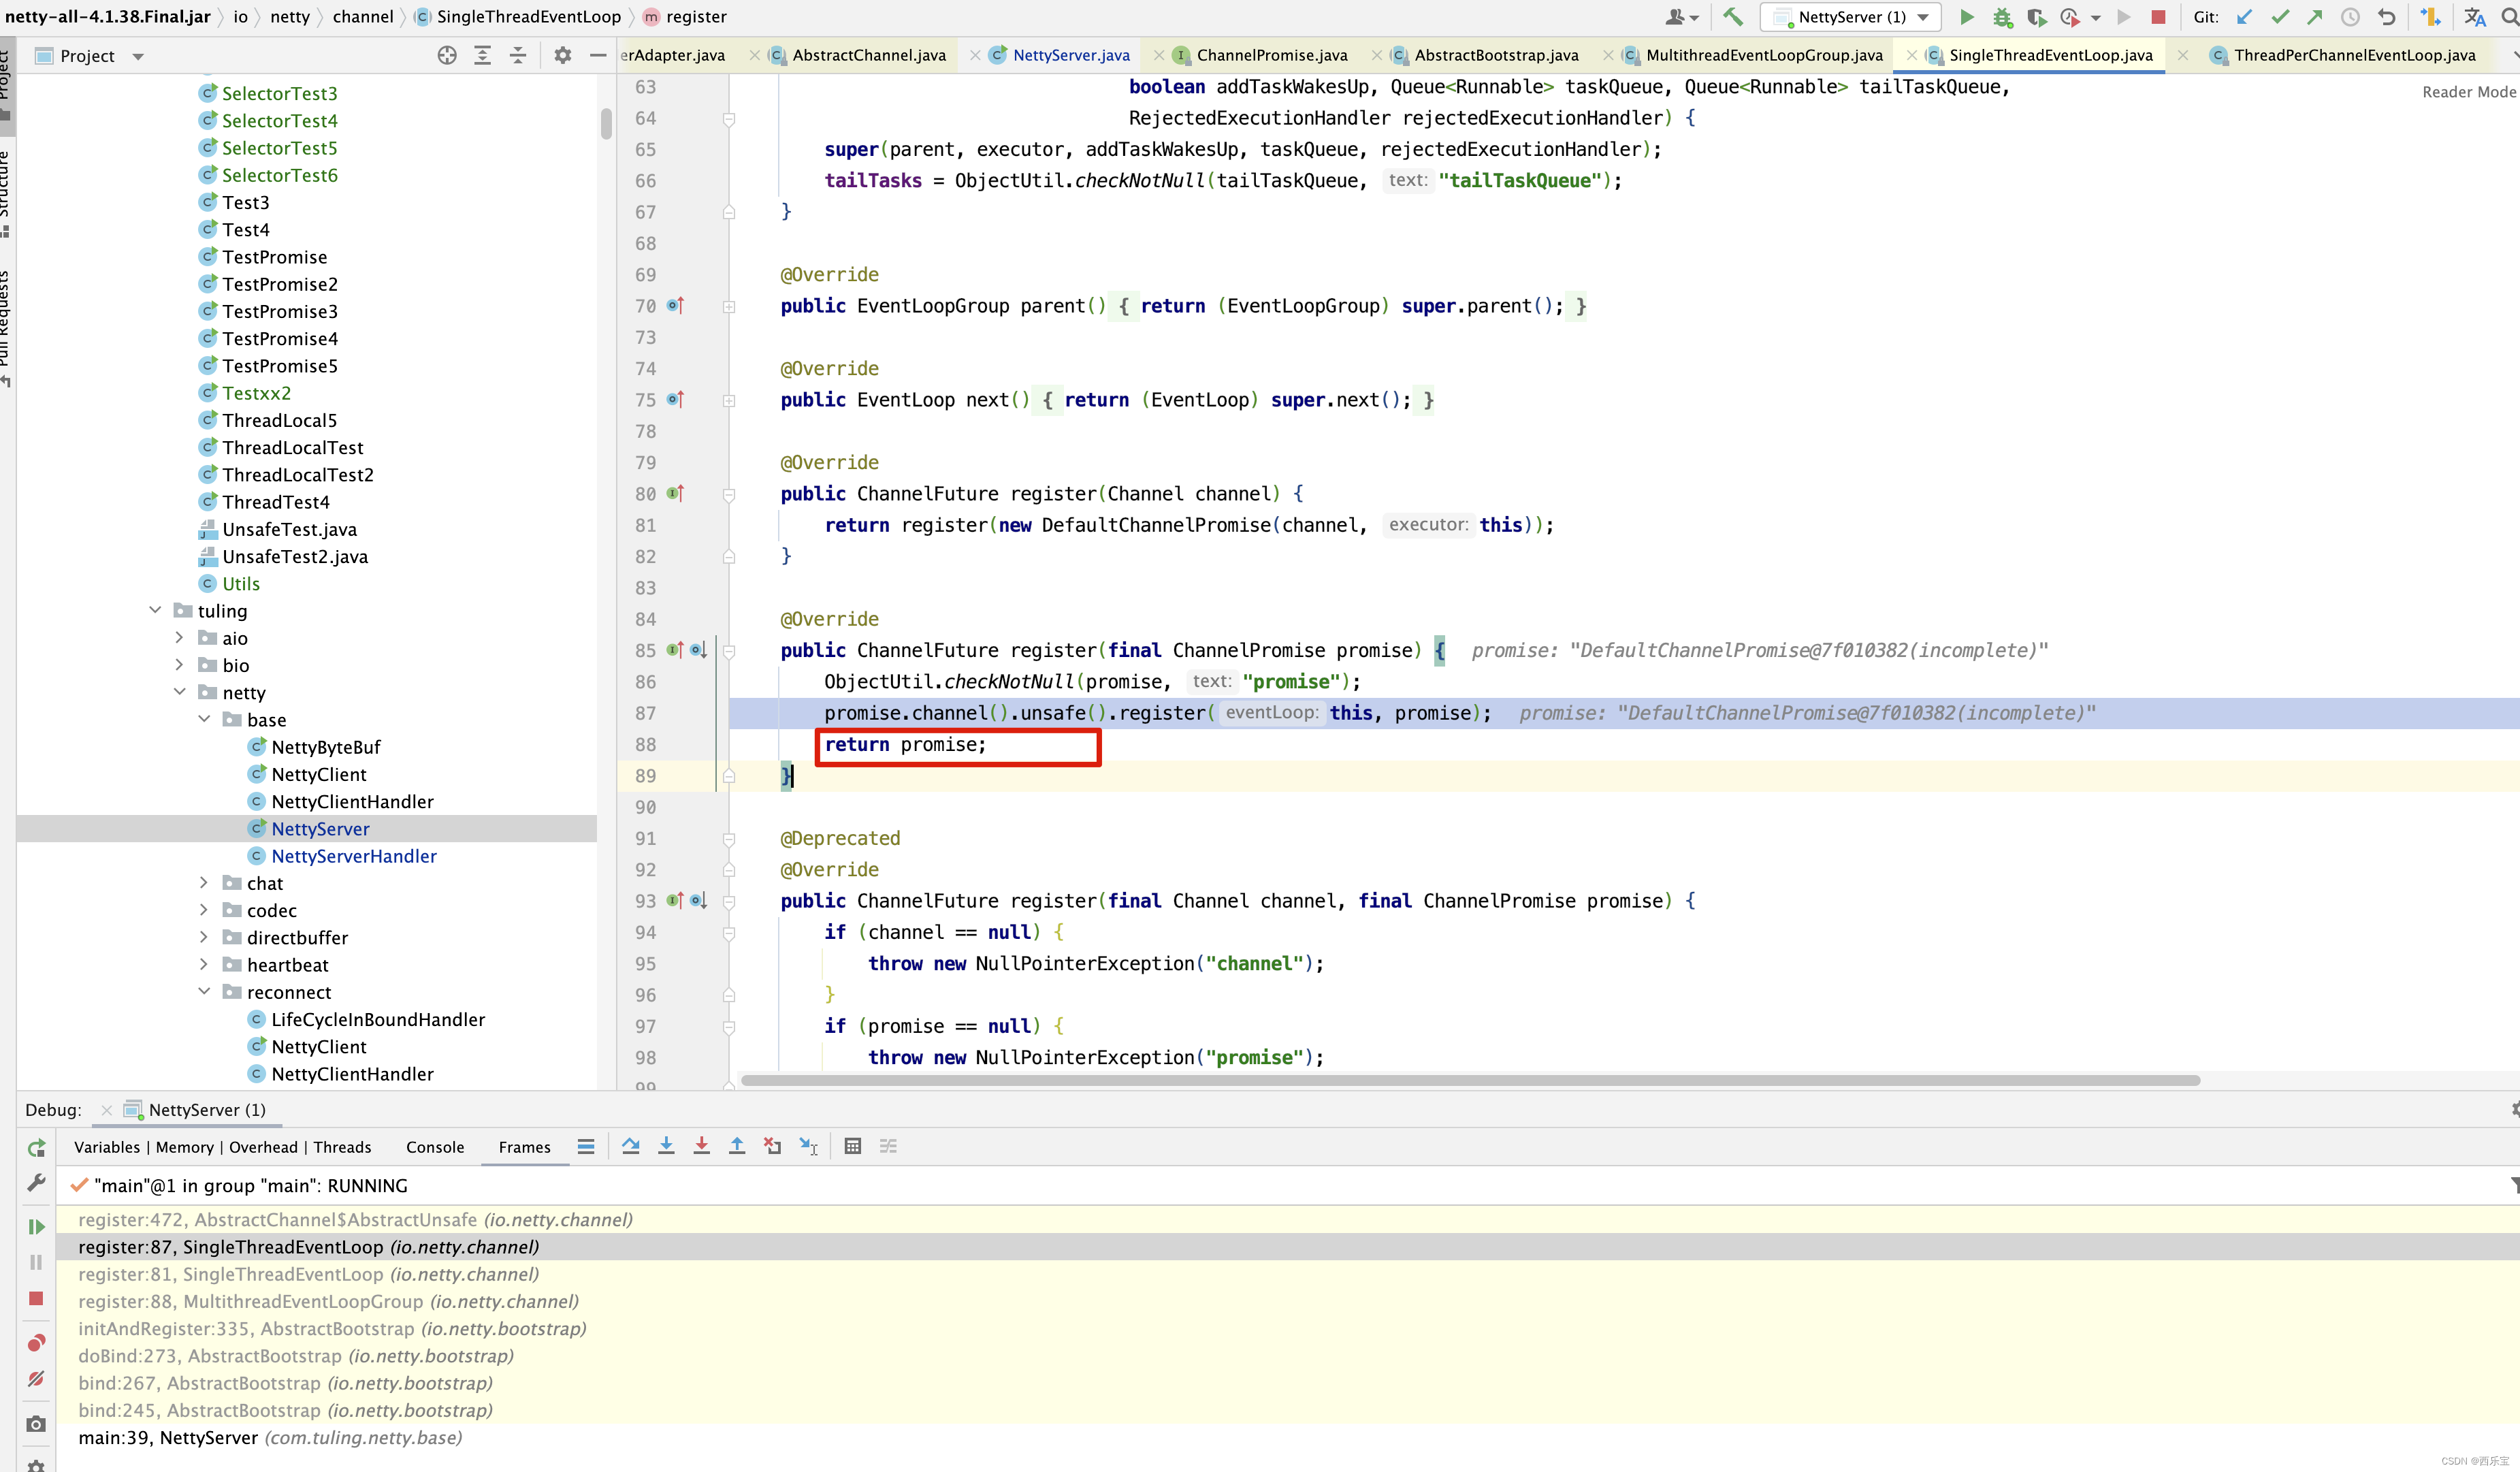Viewport: 2520px width, 1472px height.
Task: Click the Force Step Into red arrow
Action: (x=701, y=1146)
